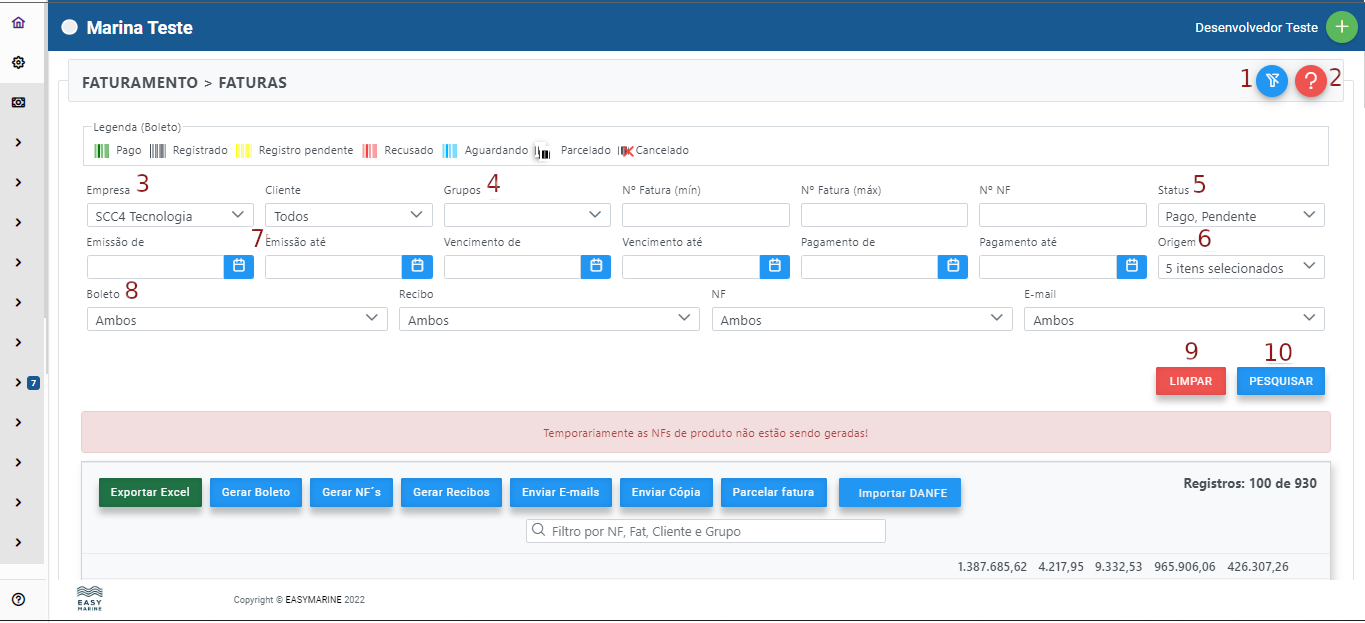
Task: Expand the sidebar menu item with badge 7
Action: pos(19,382)
